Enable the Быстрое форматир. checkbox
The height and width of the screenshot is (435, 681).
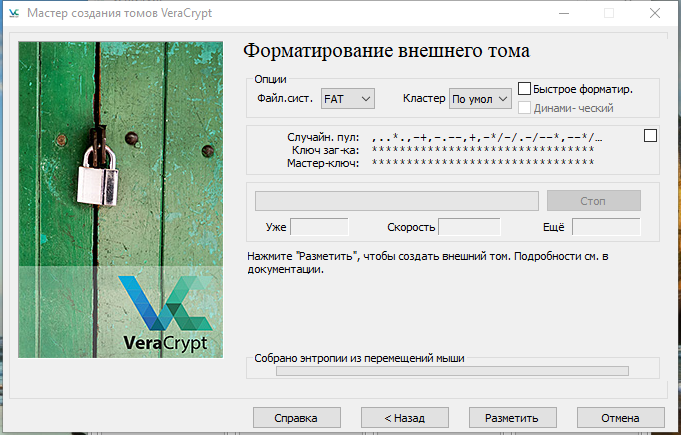524,89
